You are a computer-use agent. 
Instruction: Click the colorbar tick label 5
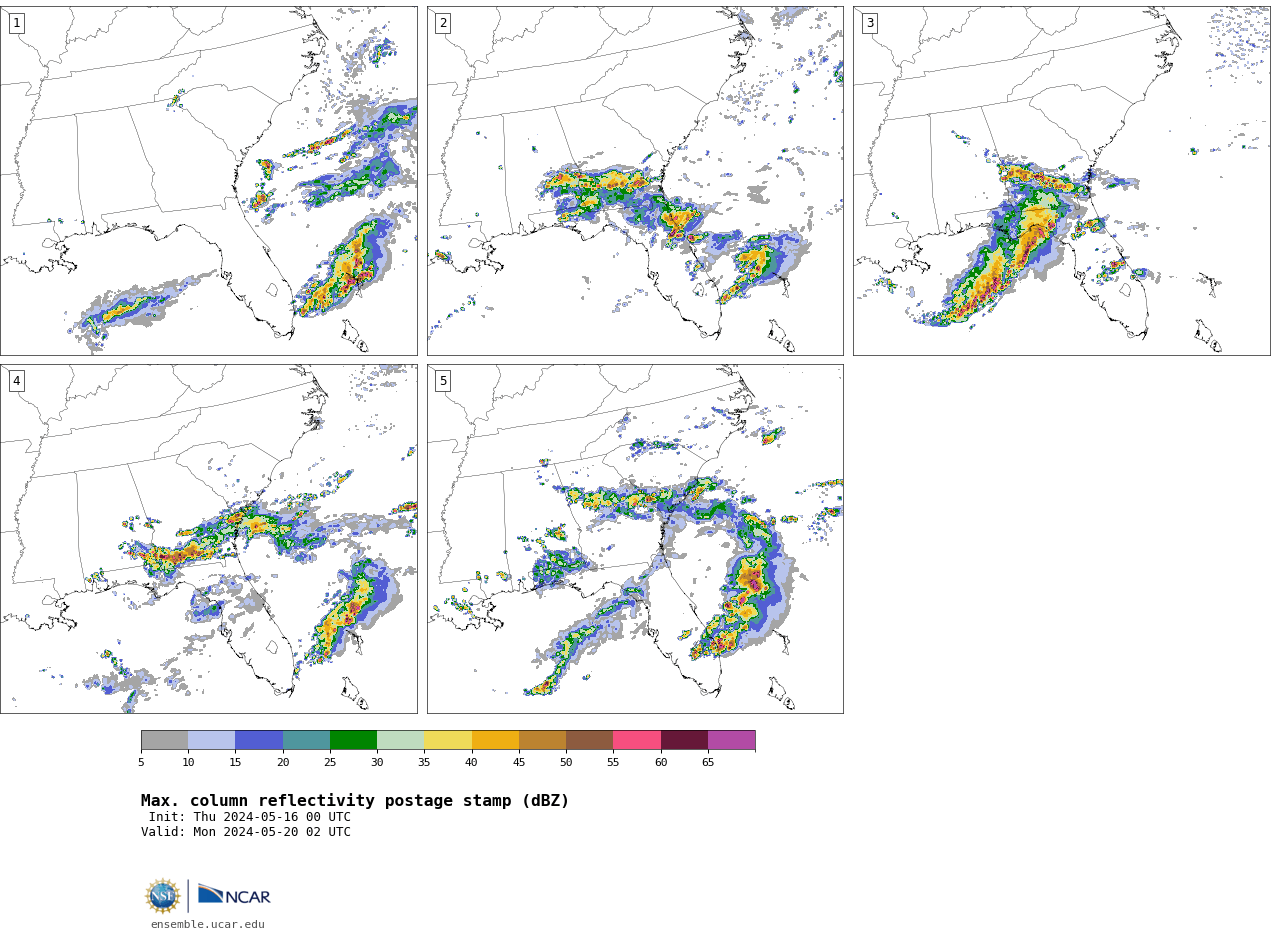(x=141, y=763)
